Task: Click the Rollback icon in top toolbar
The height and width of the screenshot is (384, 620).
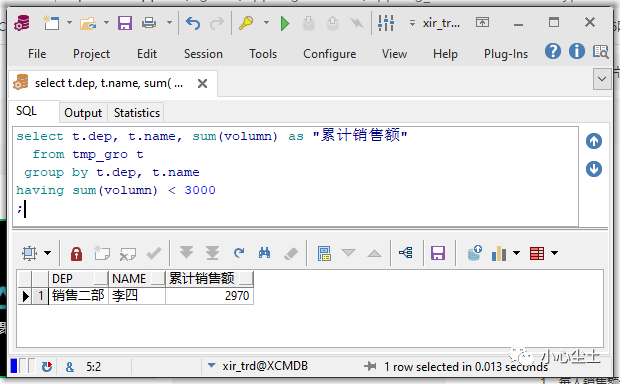Action: click(333, 23)
